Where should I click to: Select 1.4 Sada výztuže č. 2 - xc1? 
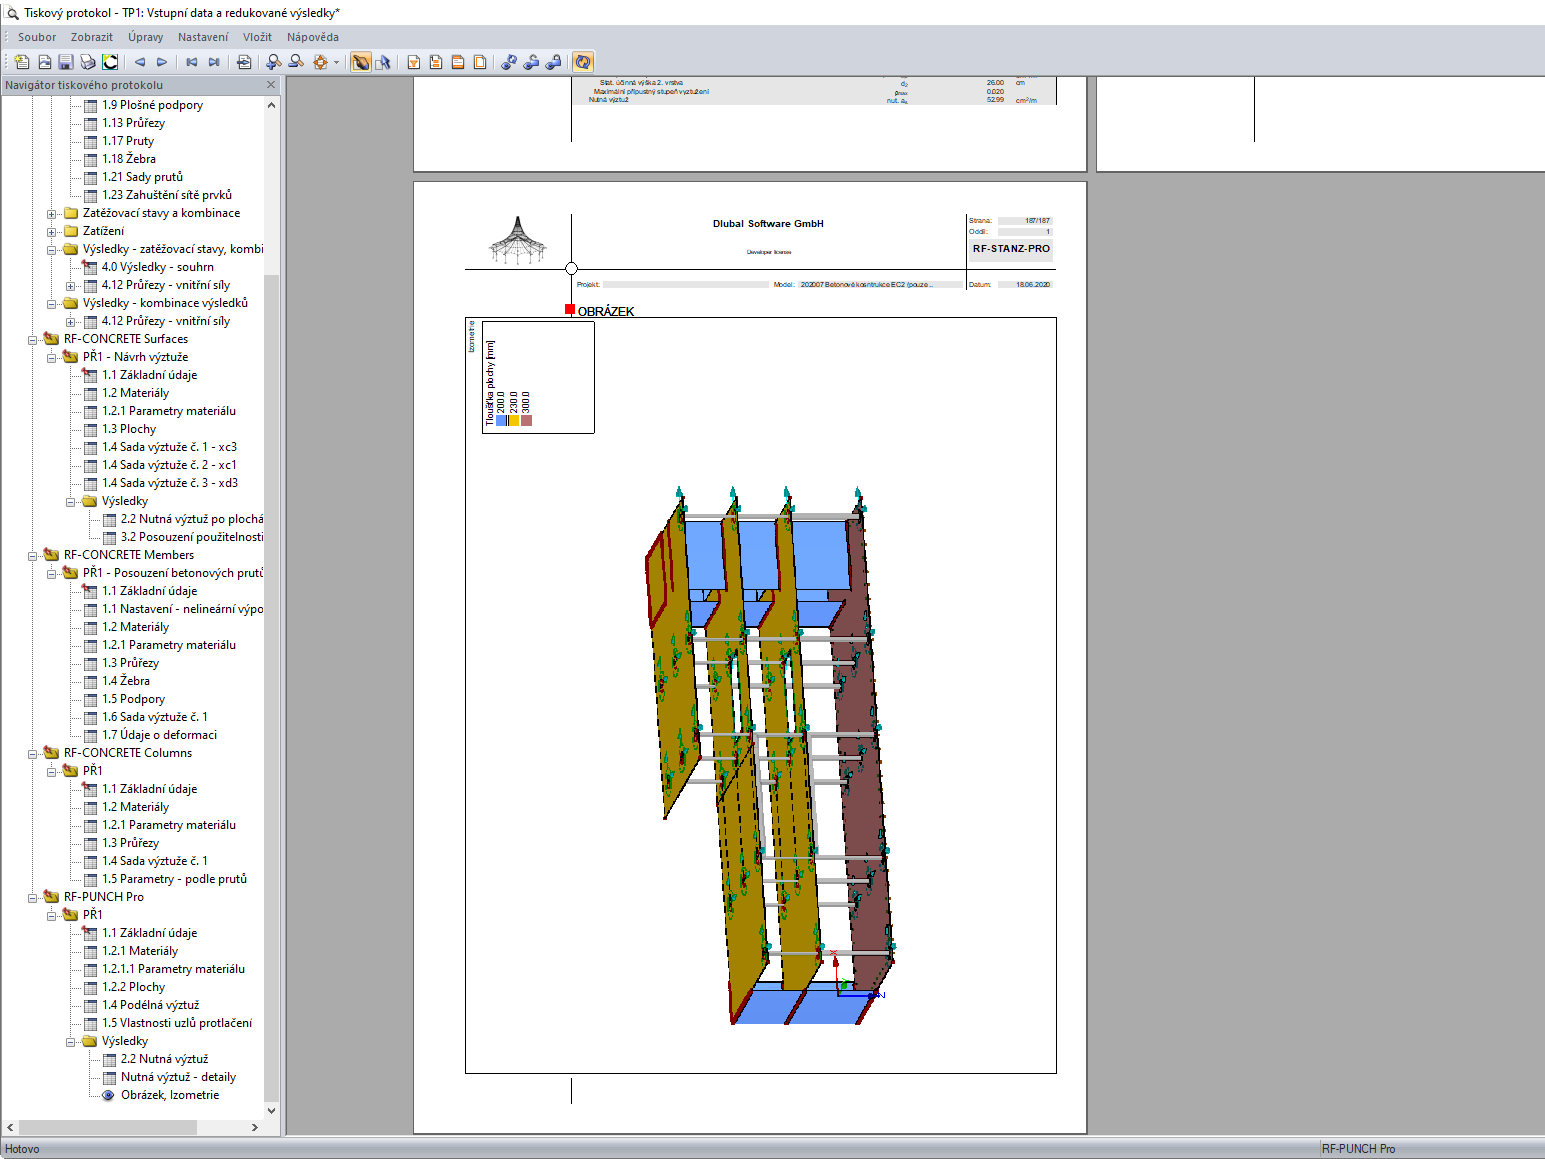169,465
